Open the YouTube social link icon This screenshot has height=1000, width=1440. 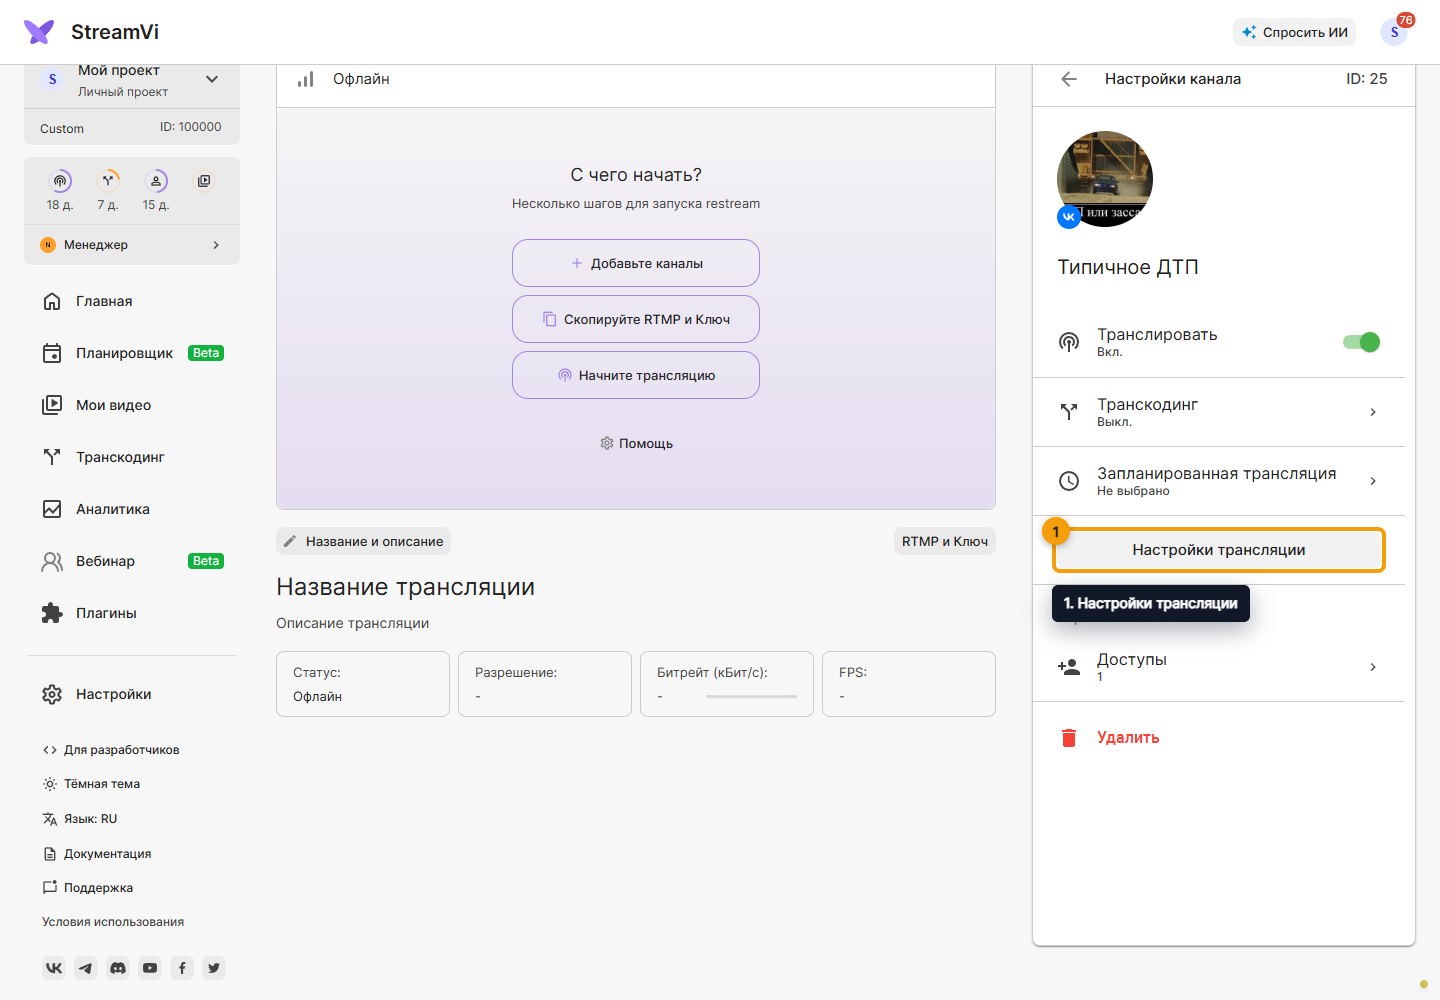pyautogui.click(x=150, y=968)
